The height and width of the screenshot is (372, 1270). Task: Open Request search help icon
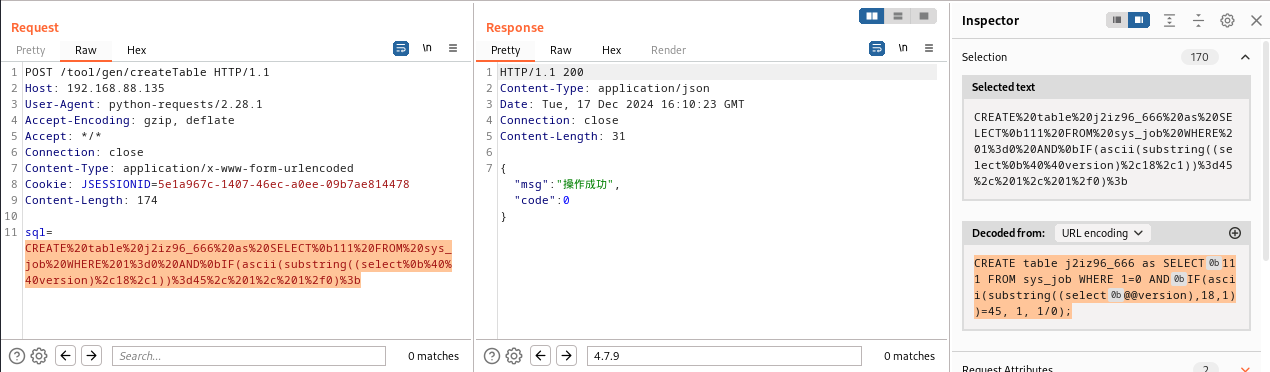[x=17, y=355]
